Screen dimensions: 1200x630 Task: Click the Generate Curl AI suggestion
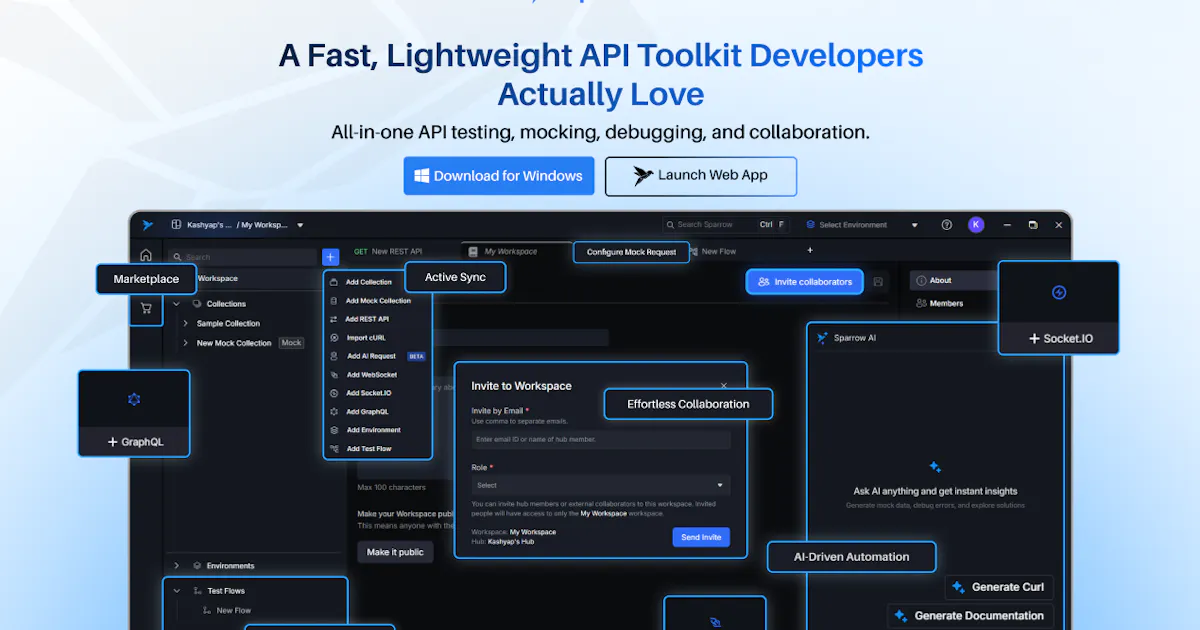pos(998,587)
